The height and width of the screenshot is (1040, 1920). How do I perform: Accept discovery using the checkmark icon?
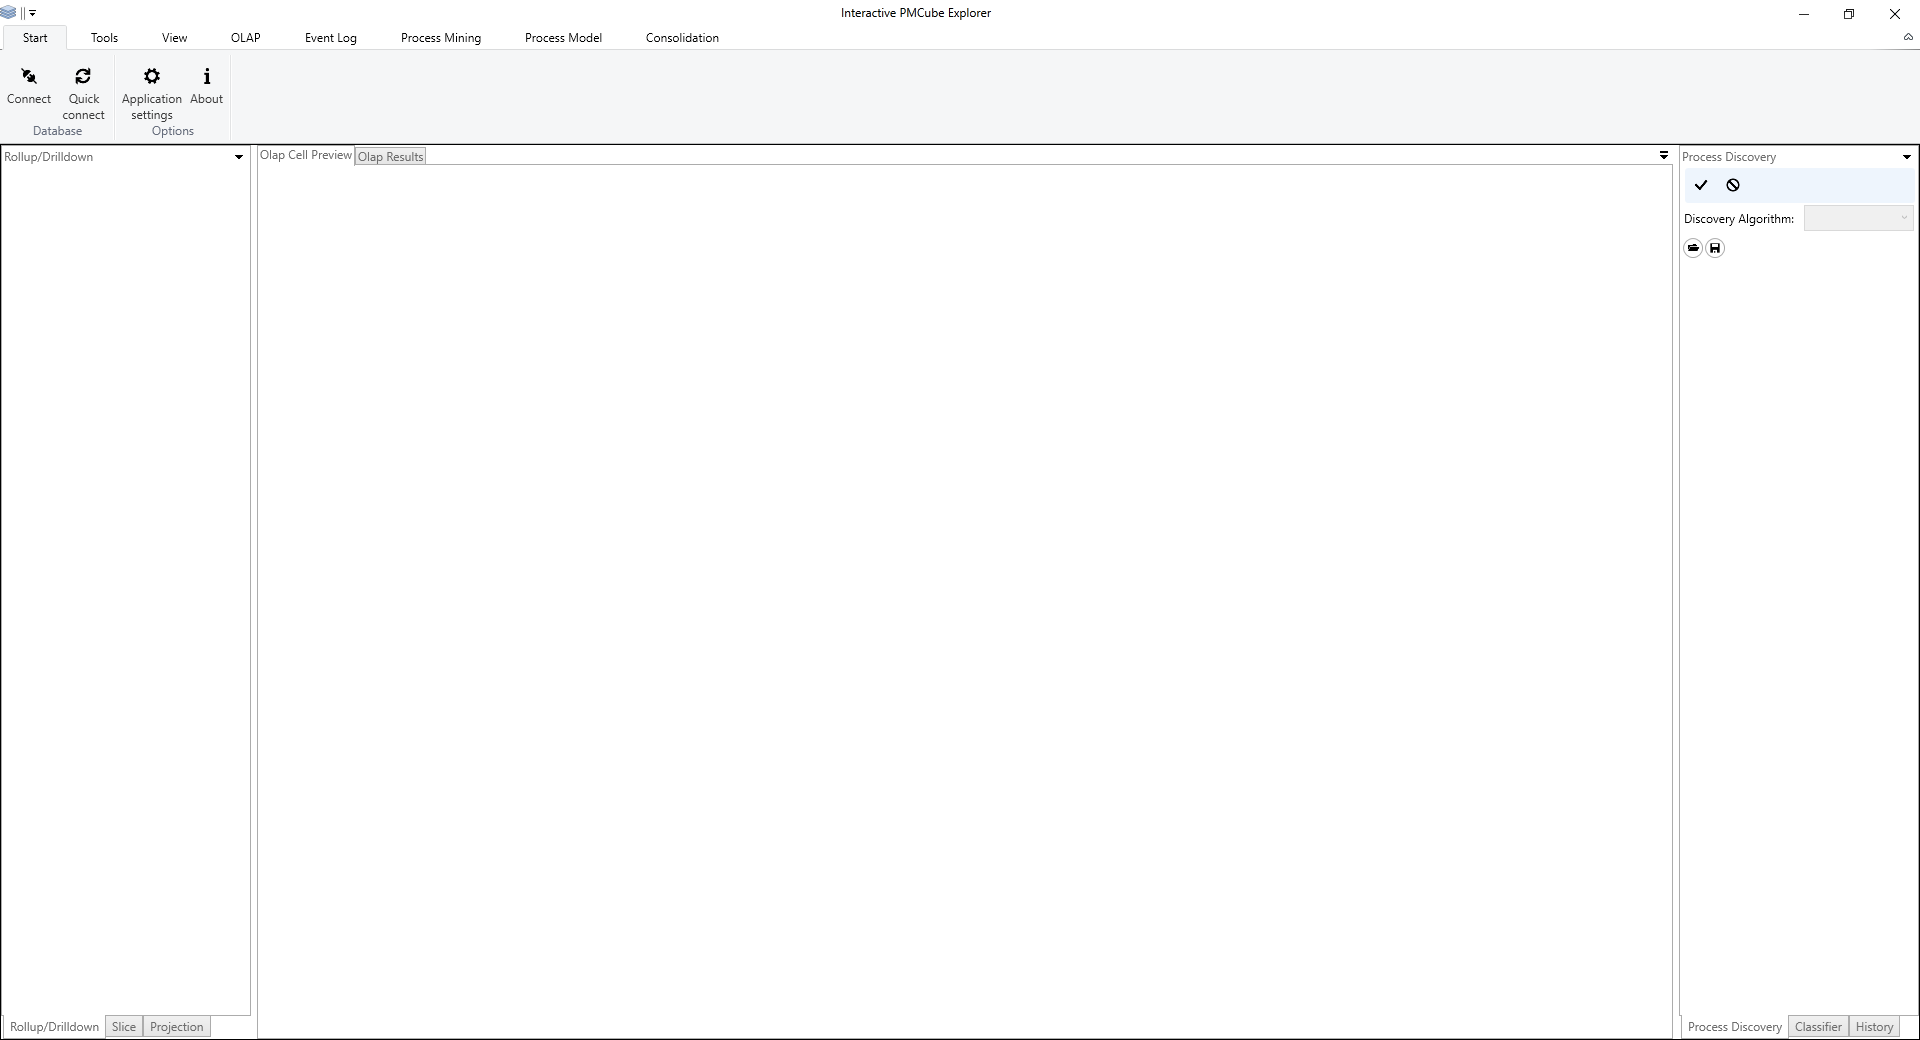tap(1701, 185)
